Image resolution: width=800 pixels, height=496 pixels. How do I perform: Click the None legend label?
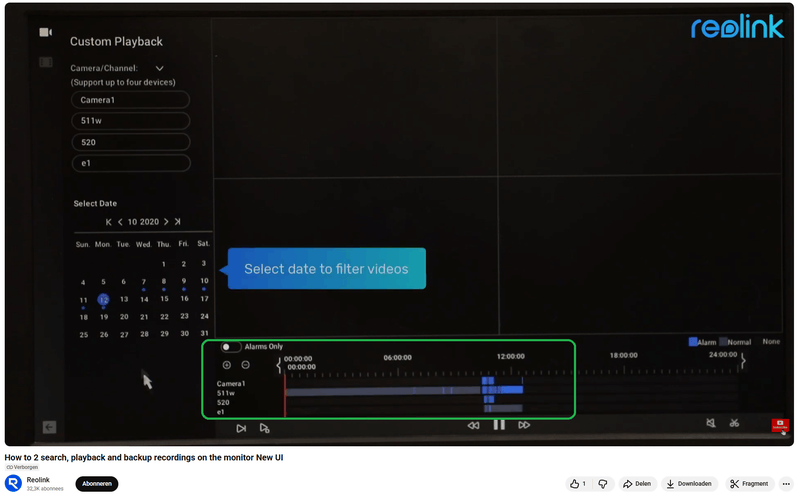pos(771,341)
